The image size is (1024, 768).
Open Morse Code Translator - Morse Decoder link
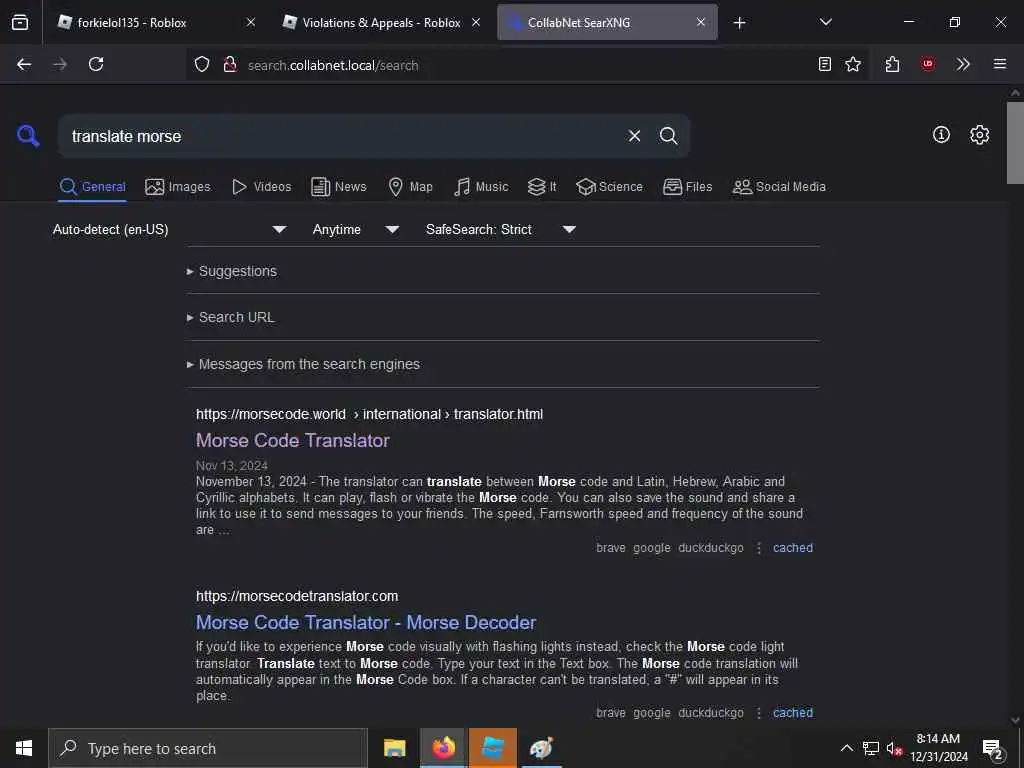[x=366, y=622]
